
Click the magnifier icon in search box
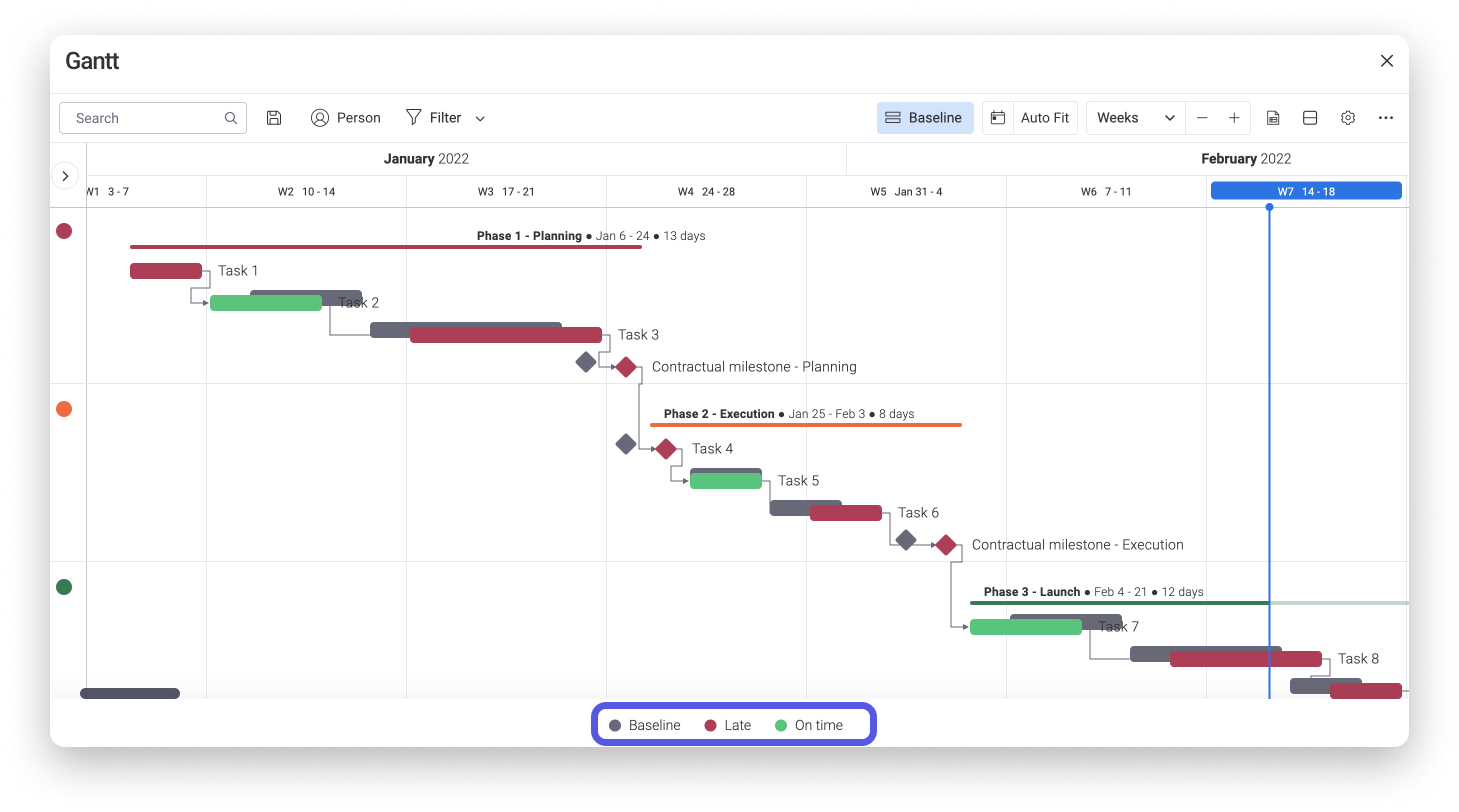pyautogui.click(x=231, y=118)
